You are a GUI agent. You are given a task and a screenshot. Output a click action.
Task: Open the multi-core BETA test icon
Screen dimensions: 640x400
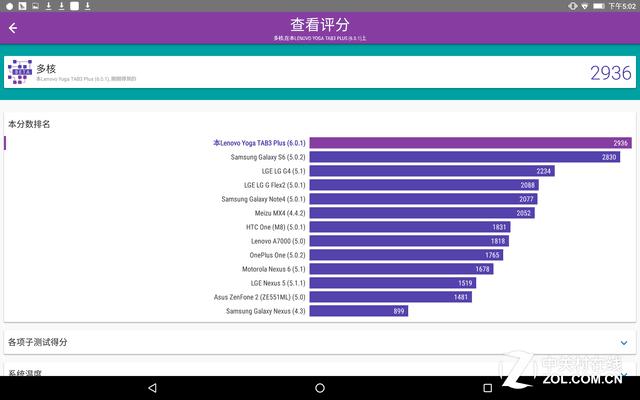click(20, 72)
